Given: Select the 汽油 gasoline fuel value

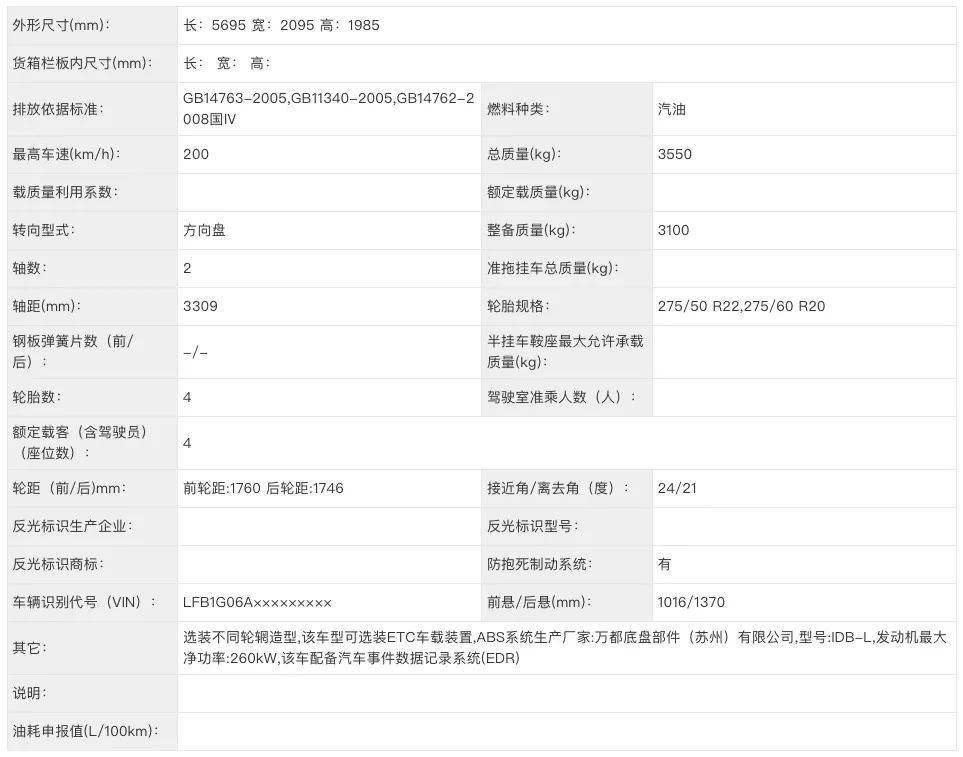Looking at the screenshot, I should click(671, 110).
